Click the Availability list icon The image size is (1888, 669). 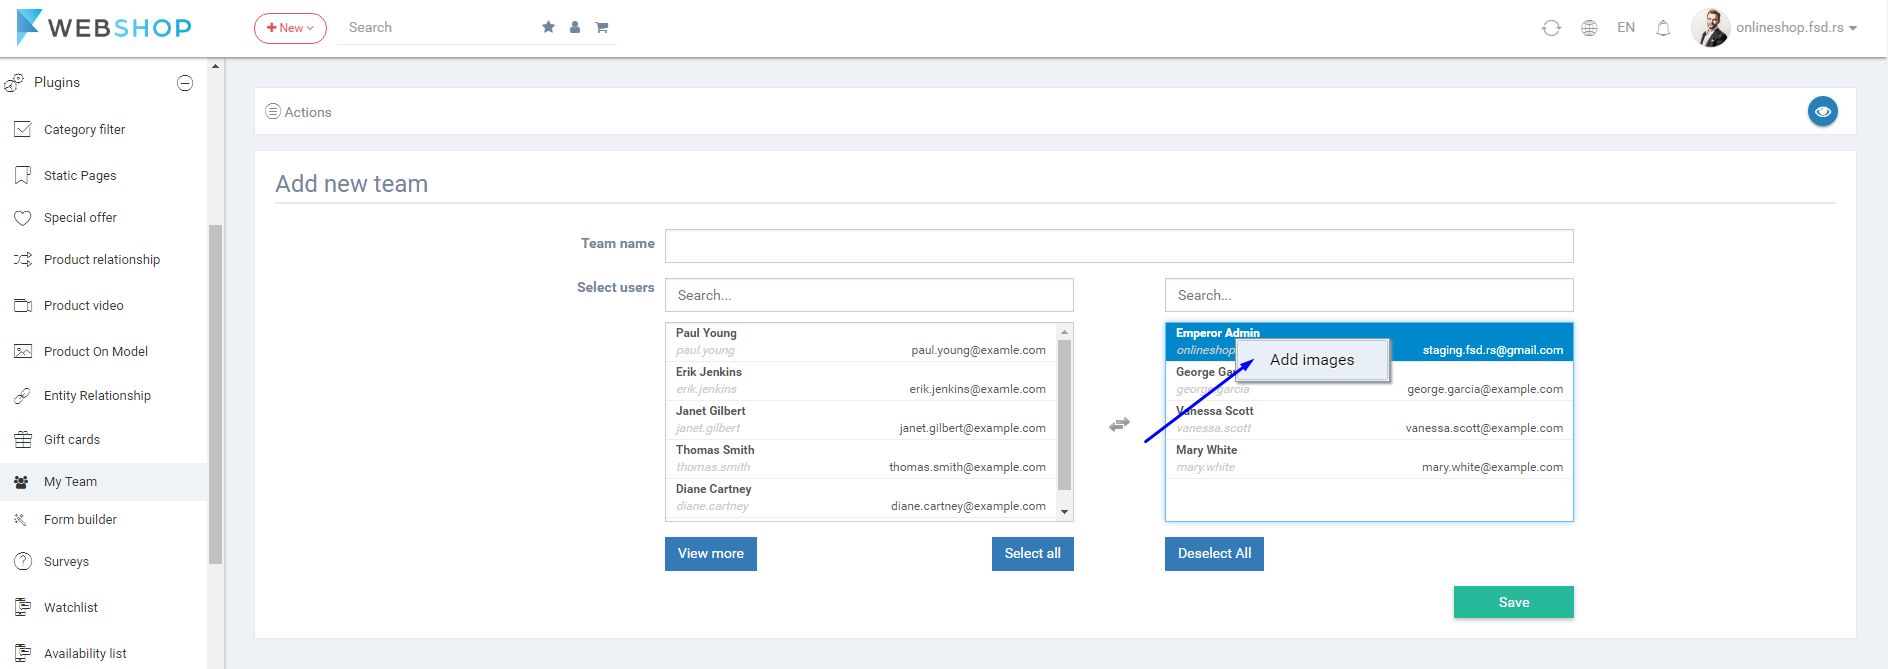[x=23, y=653]
